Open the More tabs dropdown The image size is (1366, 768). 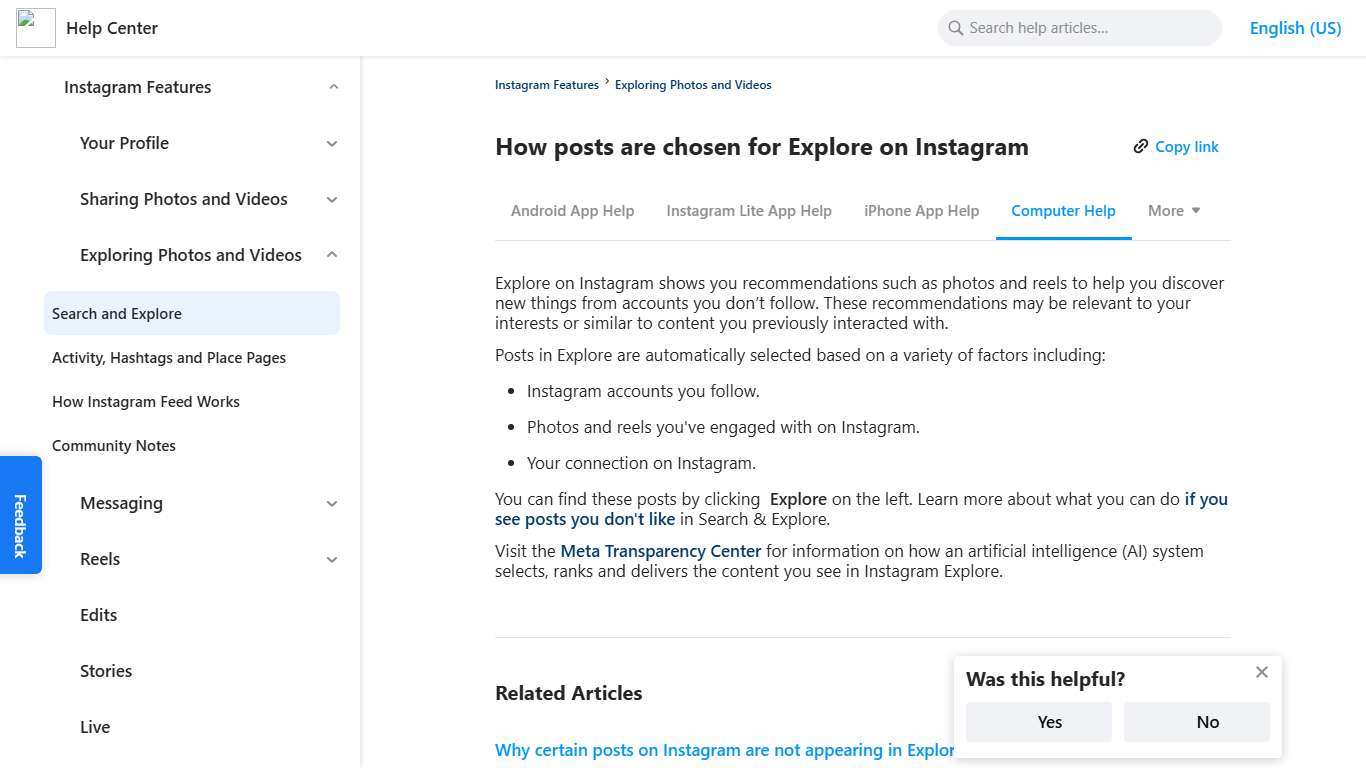(x=1173, y=210)
